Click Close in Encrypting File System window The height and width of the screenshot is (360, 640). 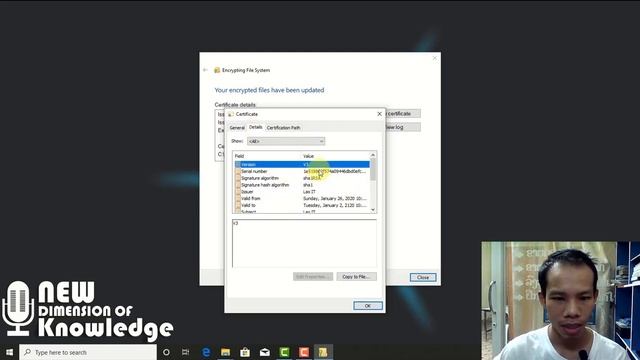click(x=423, y=277)
